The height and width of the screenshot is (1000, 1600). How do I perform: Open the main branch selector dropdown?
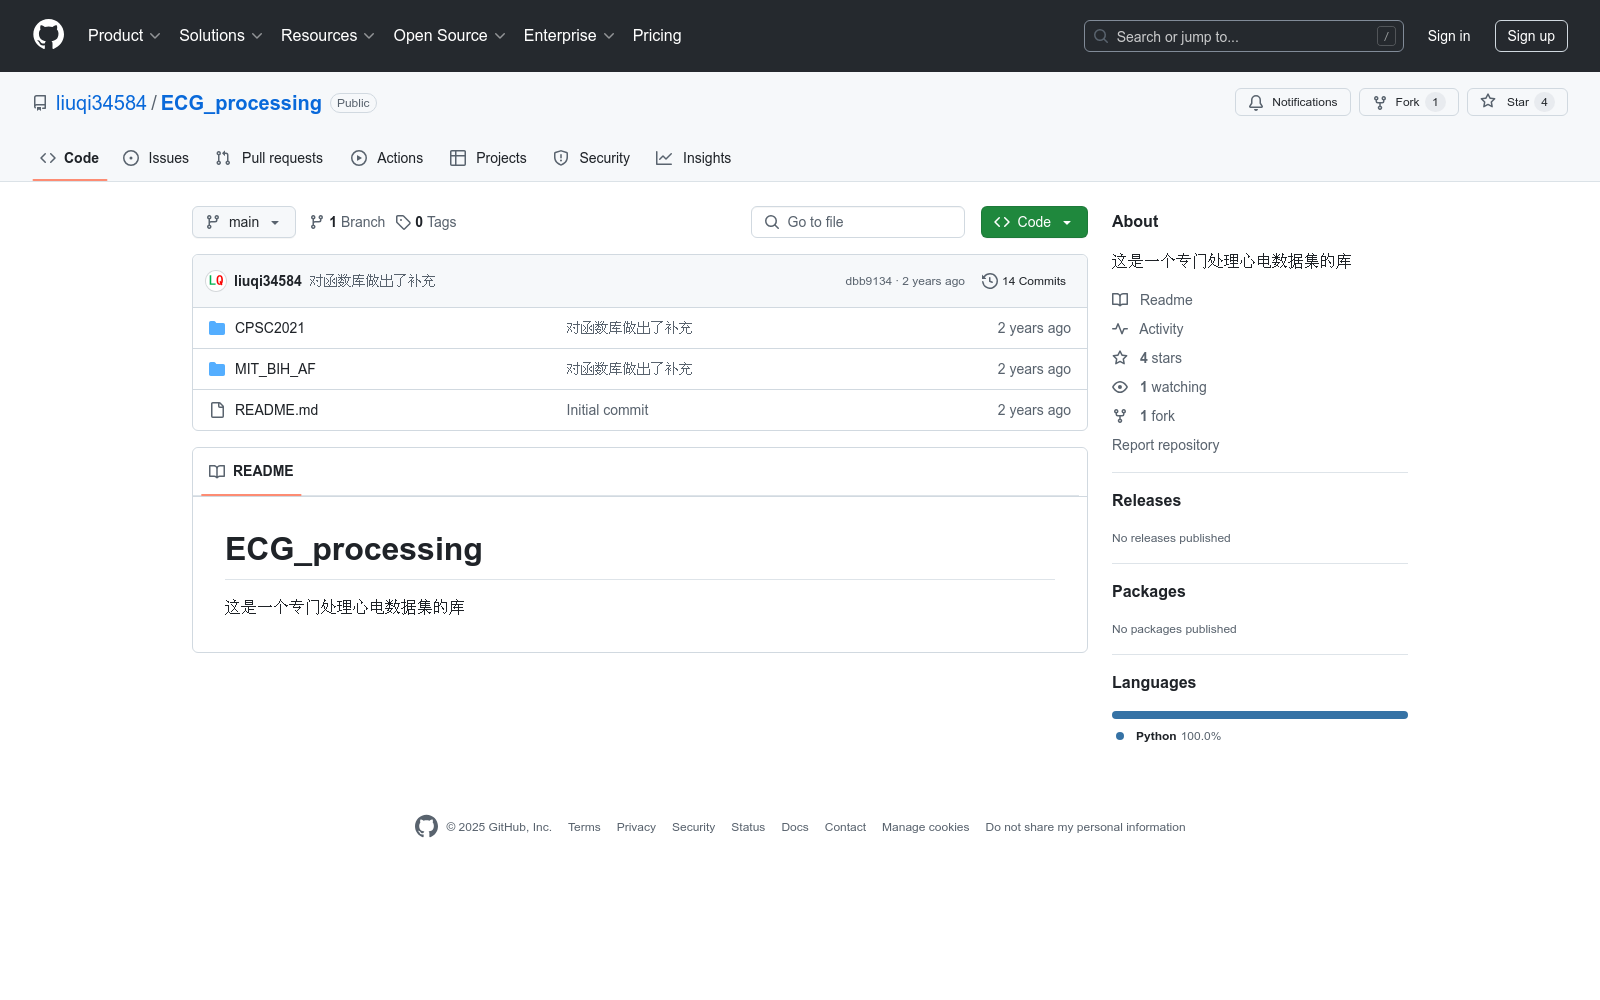pyautogui.click(x=244, y=222)
